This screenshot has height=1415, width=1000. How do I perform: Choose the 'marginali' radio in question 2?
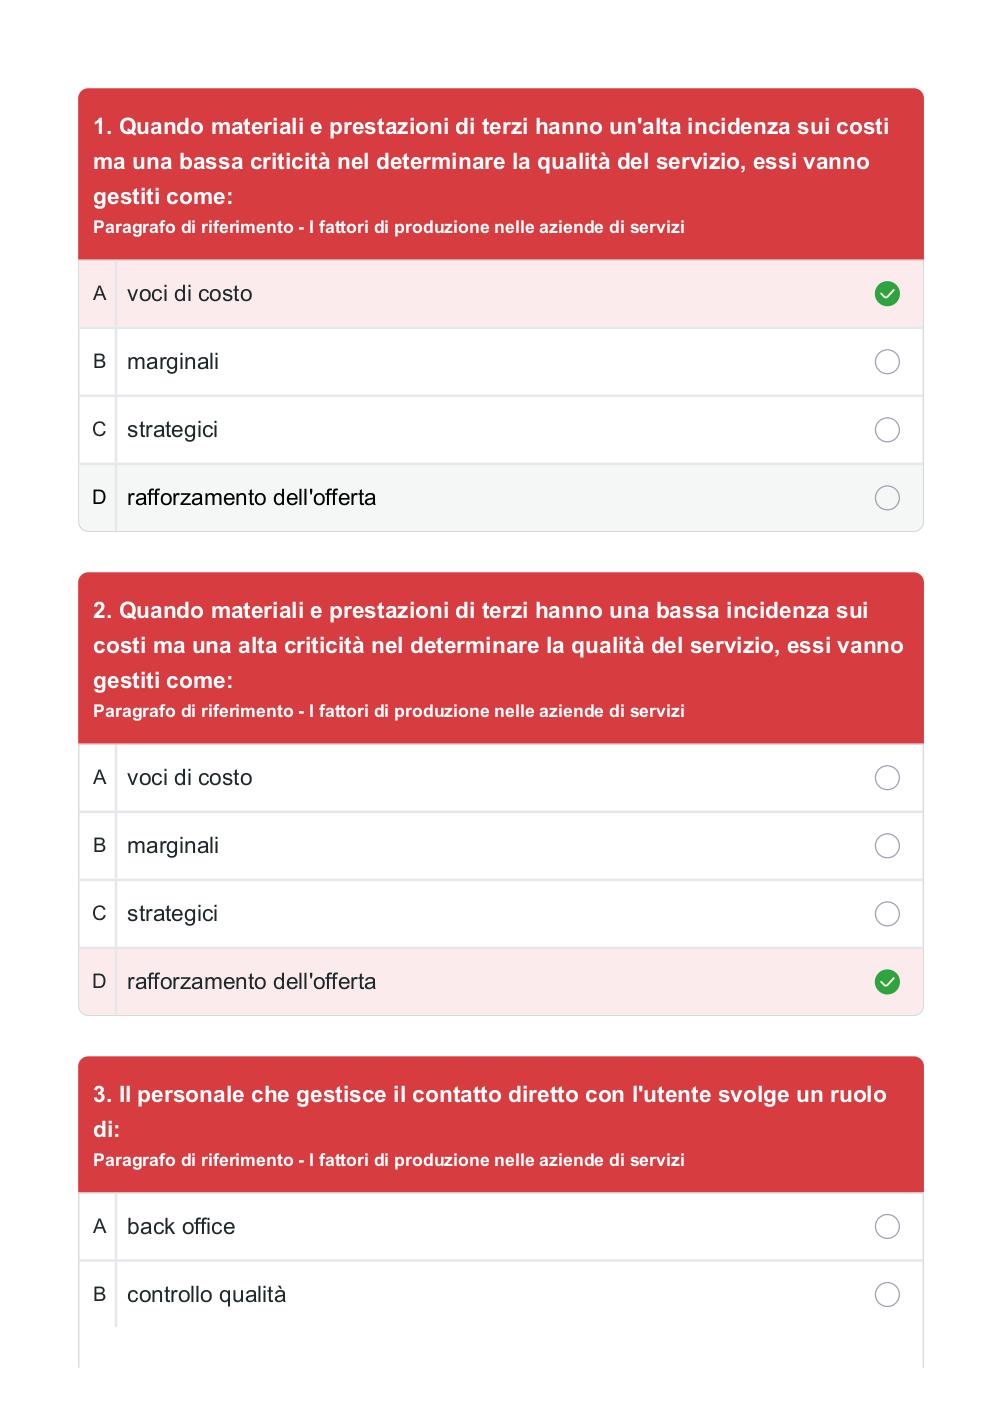click(x=887, y=846)
